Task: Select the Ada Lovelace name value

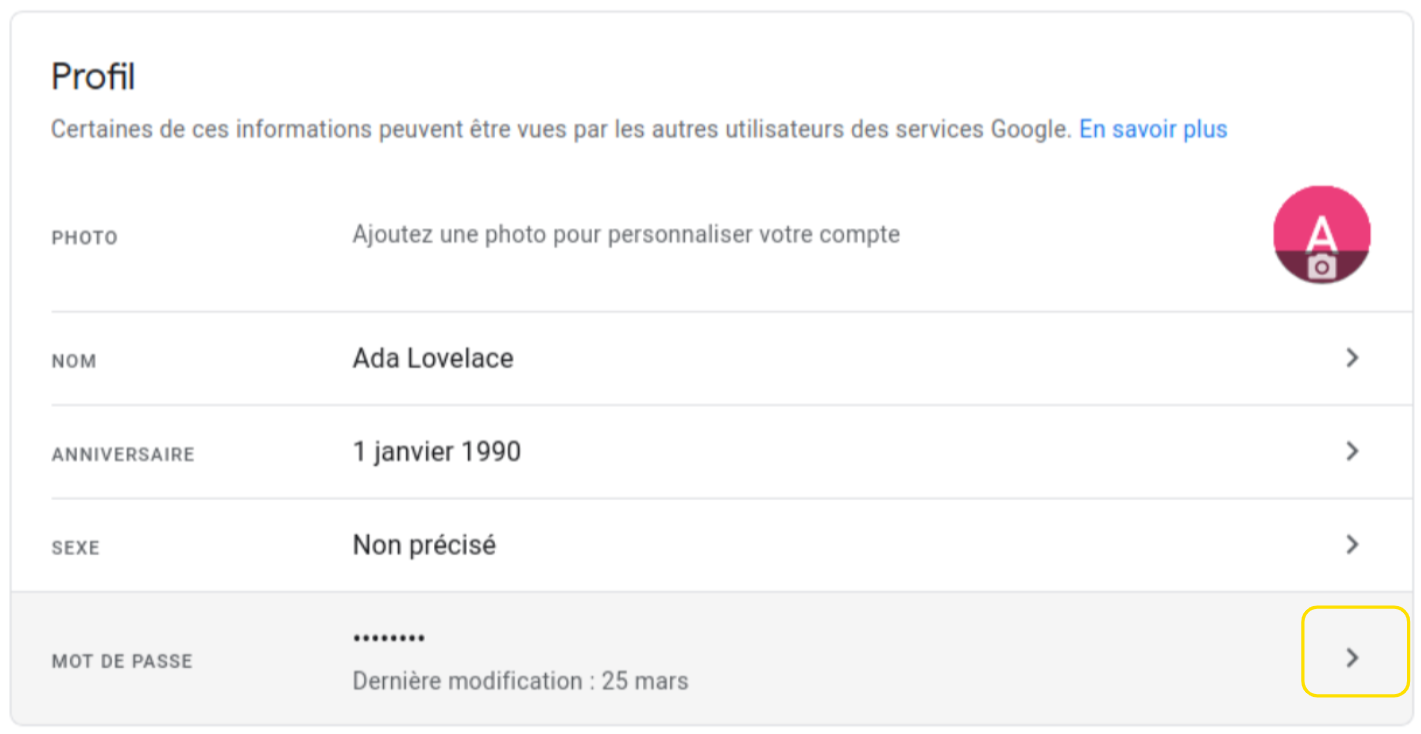Action: (433, 358)
